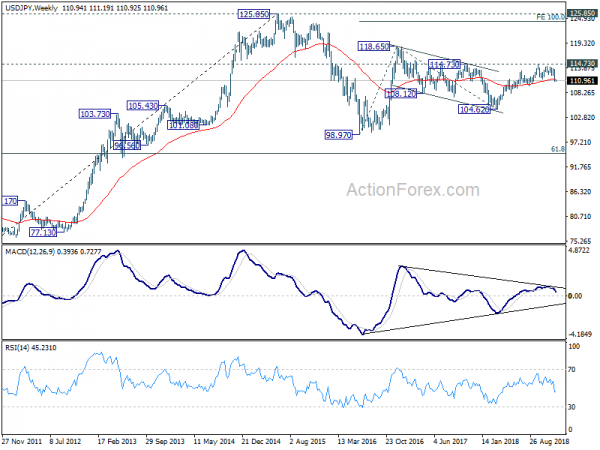
Task: Click the current price tag 110.961
Action: [582, 80]
